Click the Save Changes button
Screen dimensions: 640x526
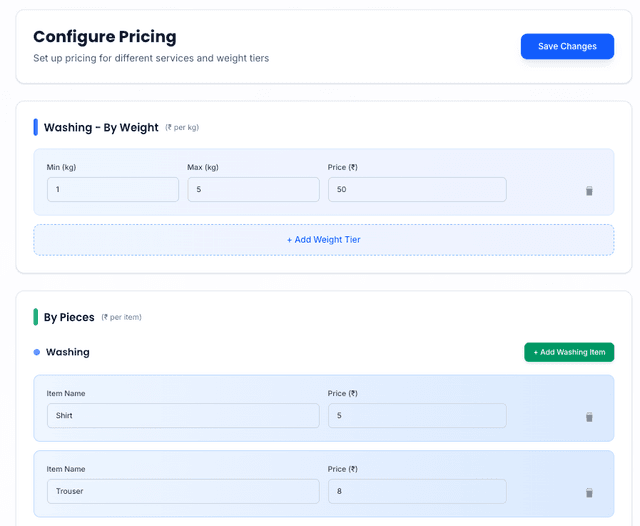[x=567, y=46]
